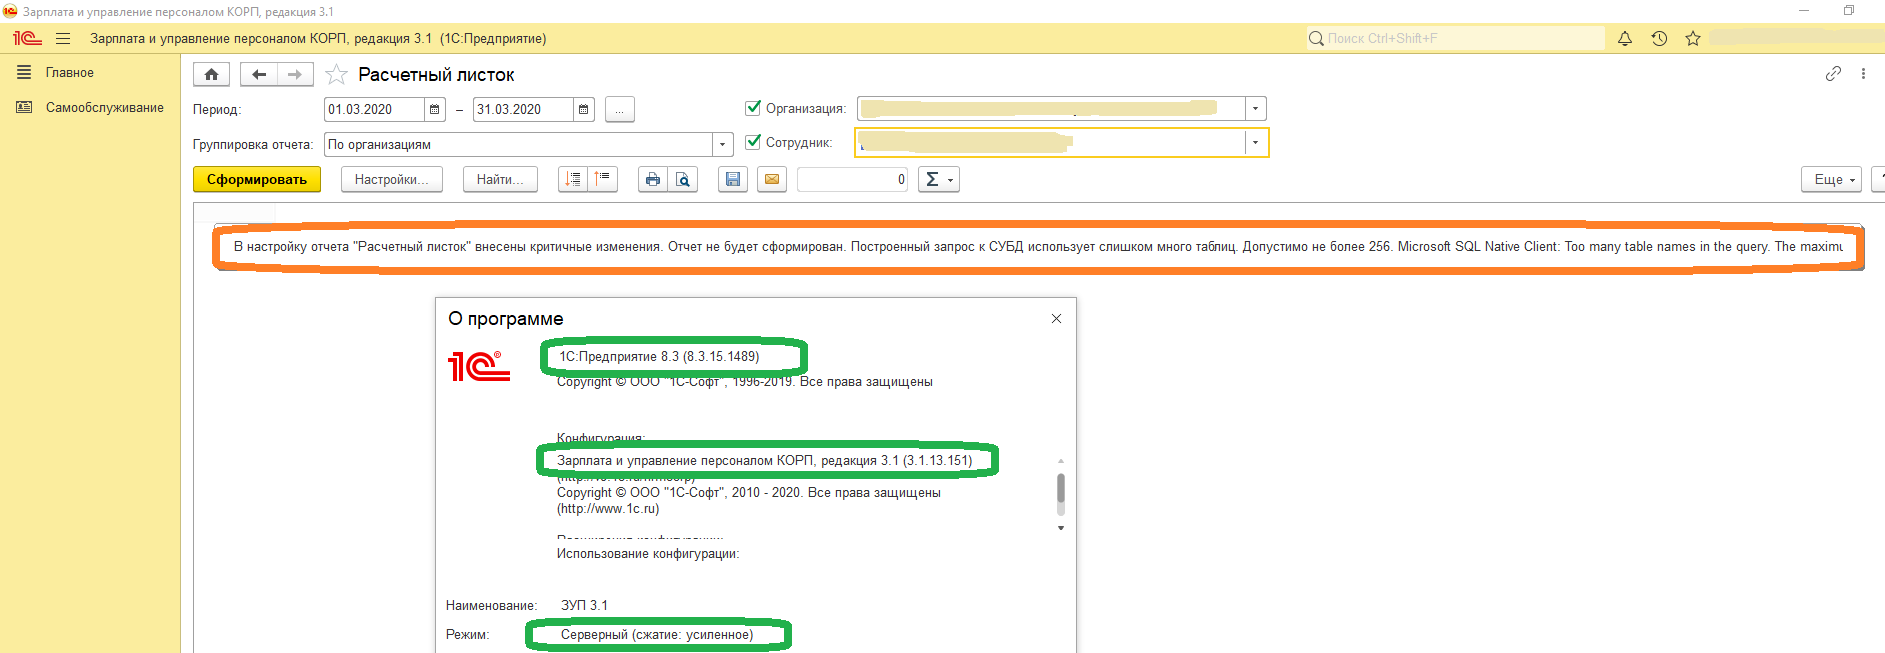Close the О программе dialog
Viewport: 1885px width, 653px height.
tap(1056, 318)
